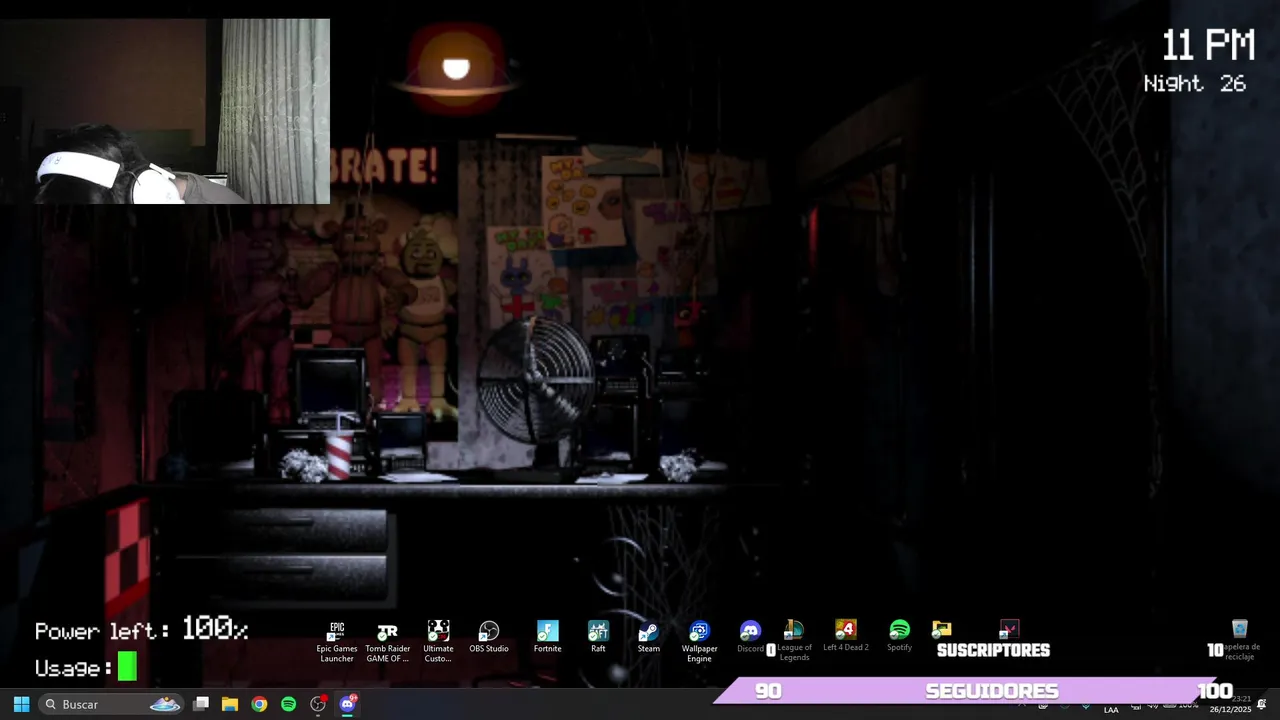Open the OBS Studio desktop shortcut
Screen dimensions: 1280x720
point(489,637)
